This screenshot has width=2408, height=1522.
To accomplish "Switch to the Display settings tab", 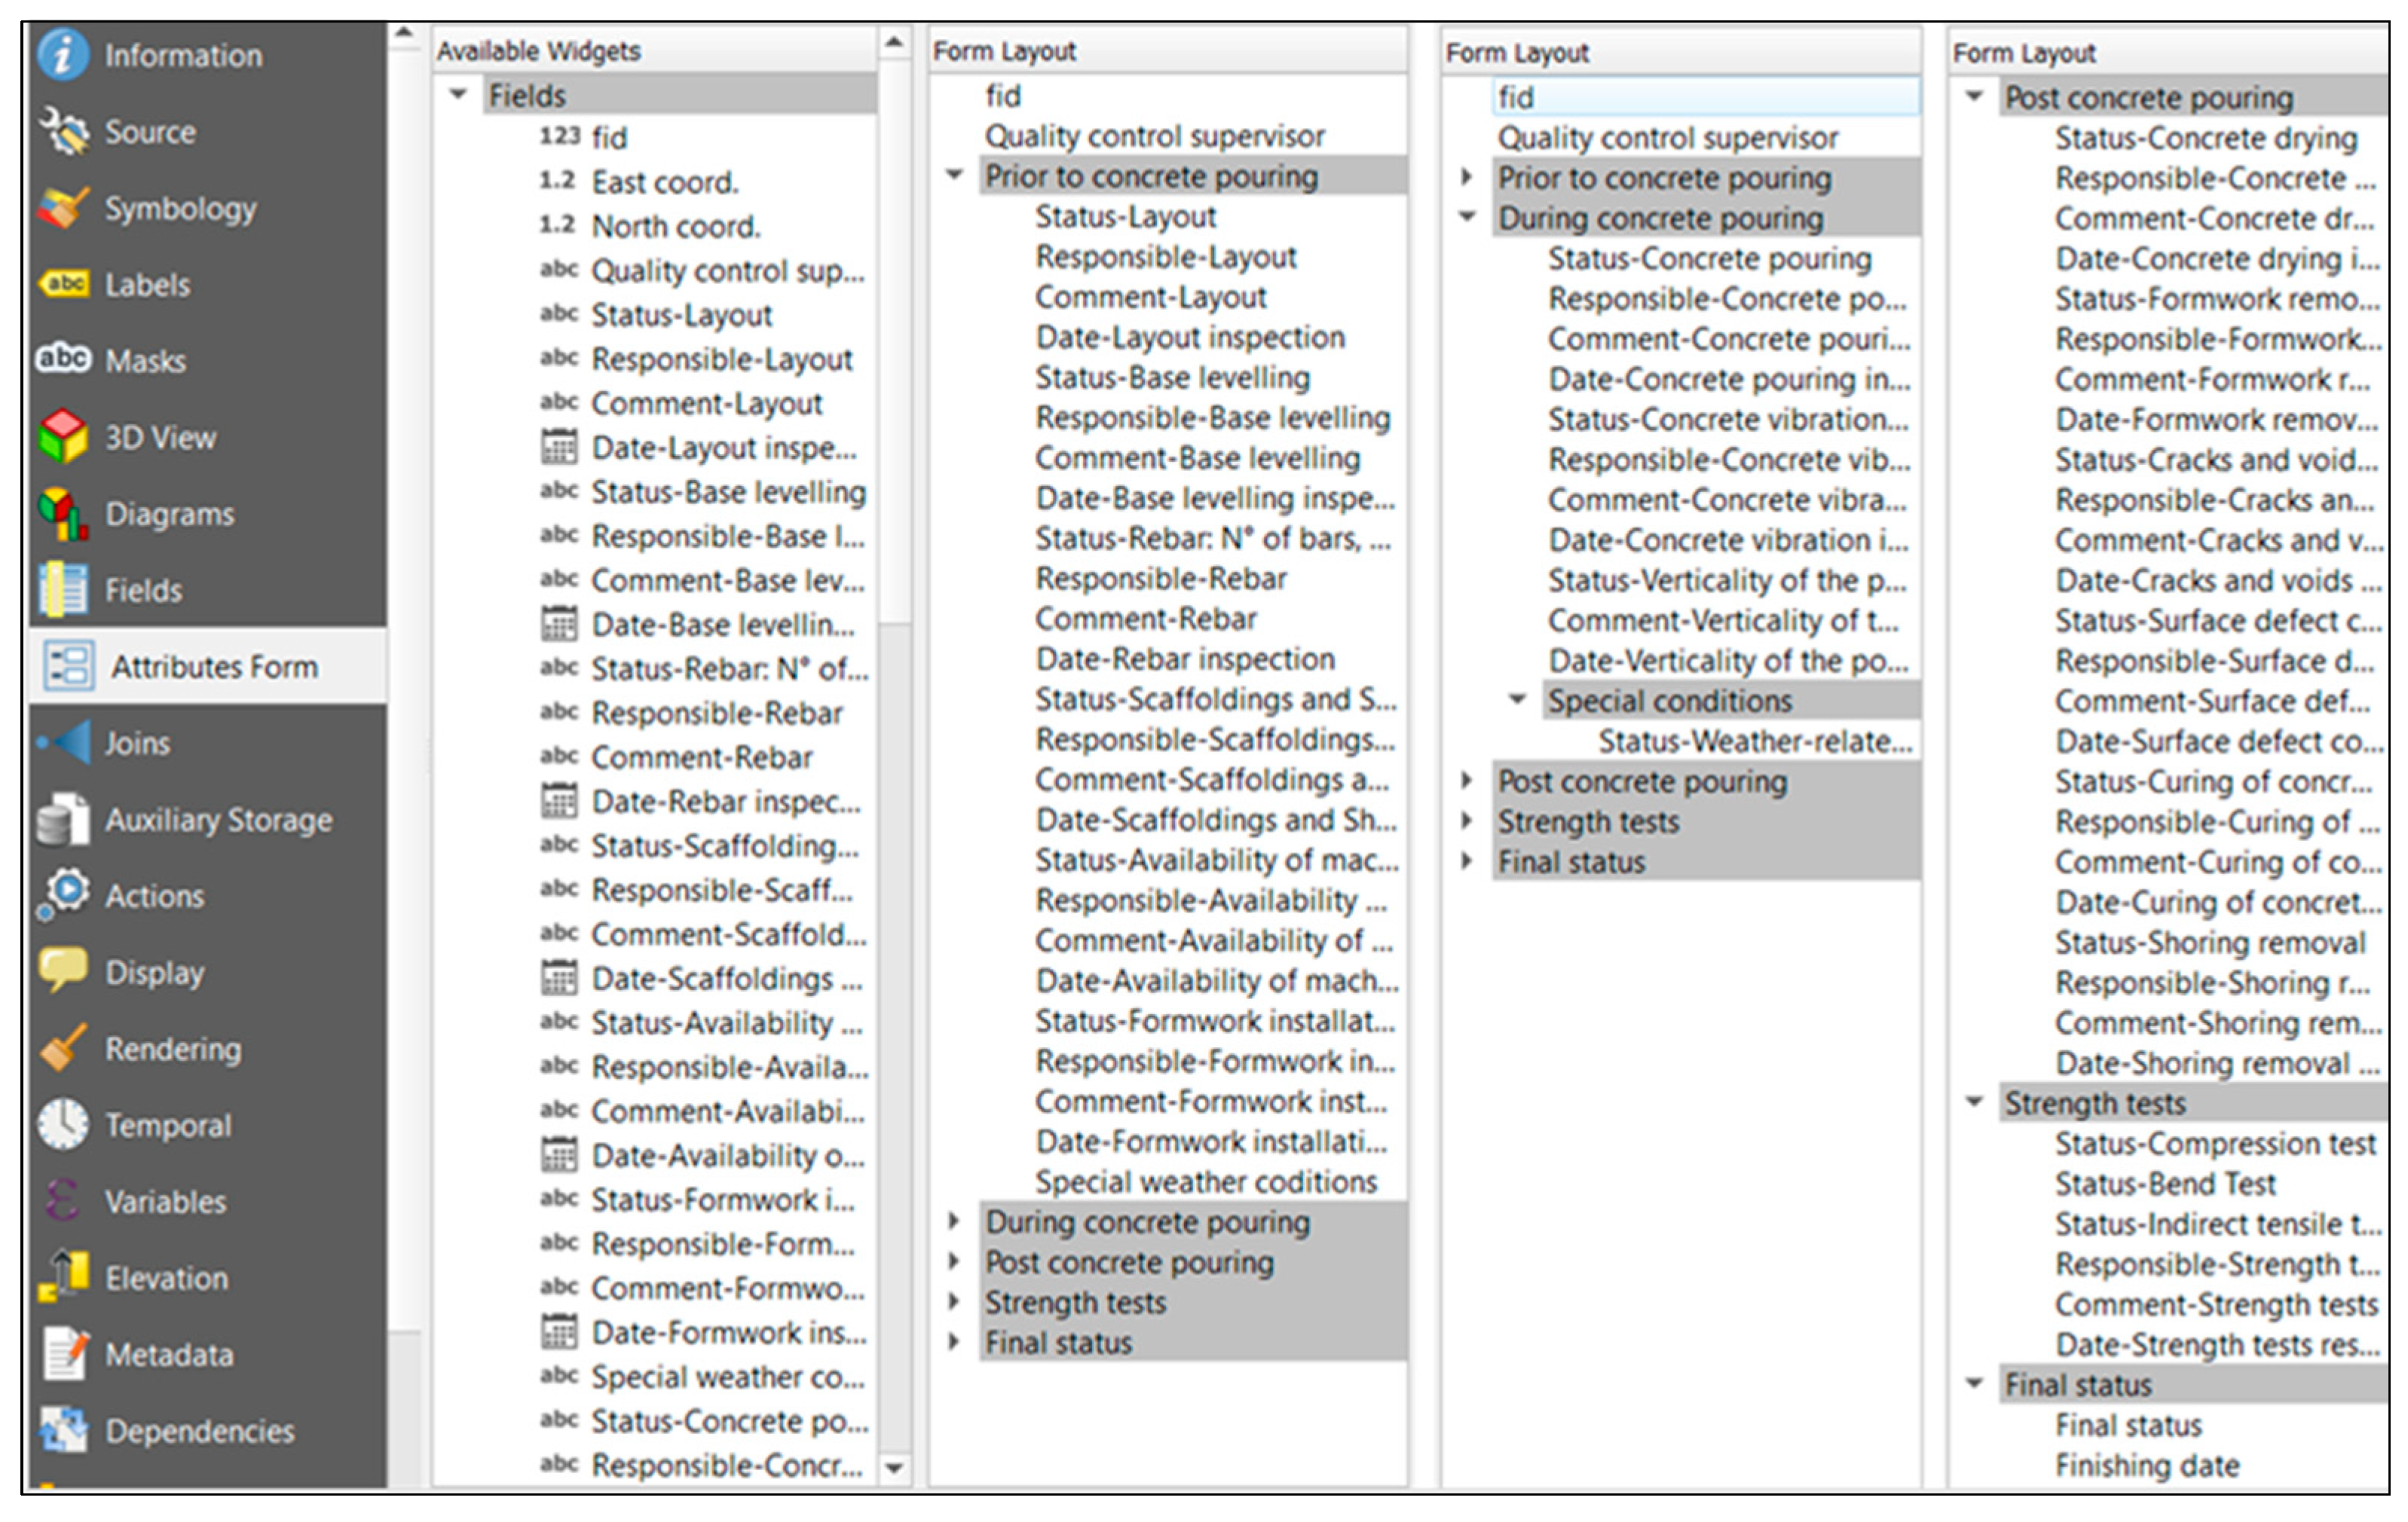I will click(x=208, y=972).
